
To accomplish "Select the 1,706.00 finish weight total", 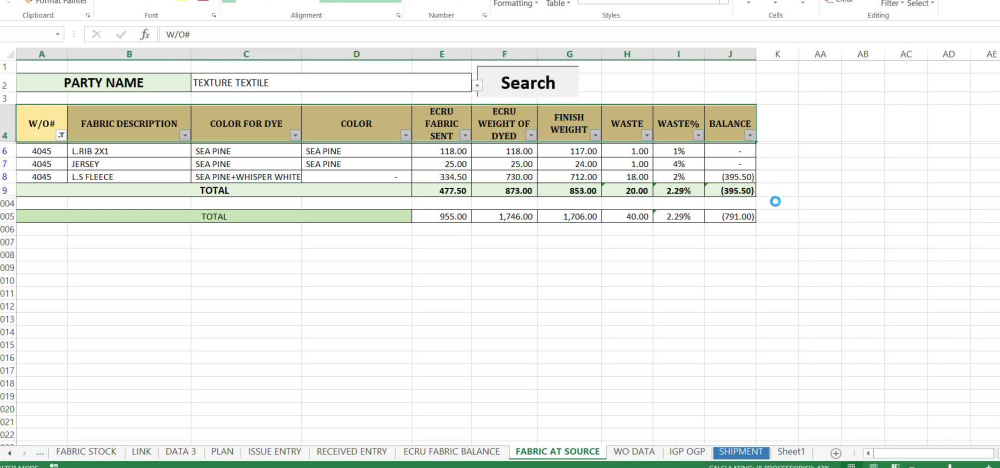I will click(x=570, y=216).
